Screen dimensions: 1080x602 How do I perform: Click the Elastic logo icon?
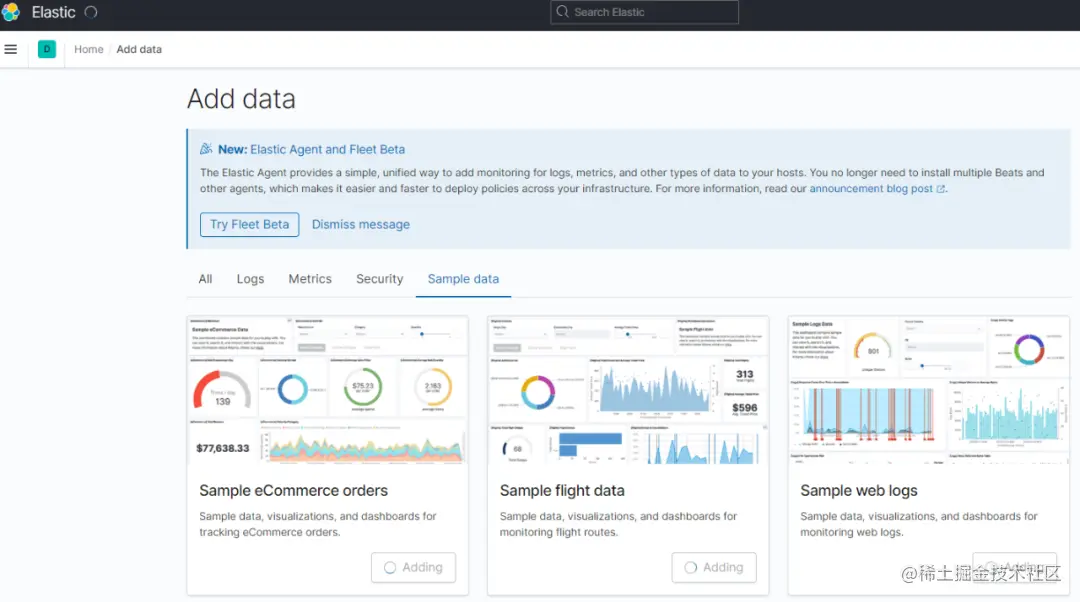(11, 12)
